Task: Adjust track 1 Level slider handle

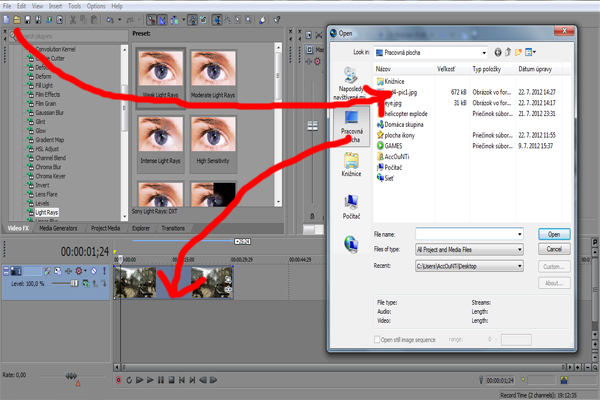Action: (74, 283)
